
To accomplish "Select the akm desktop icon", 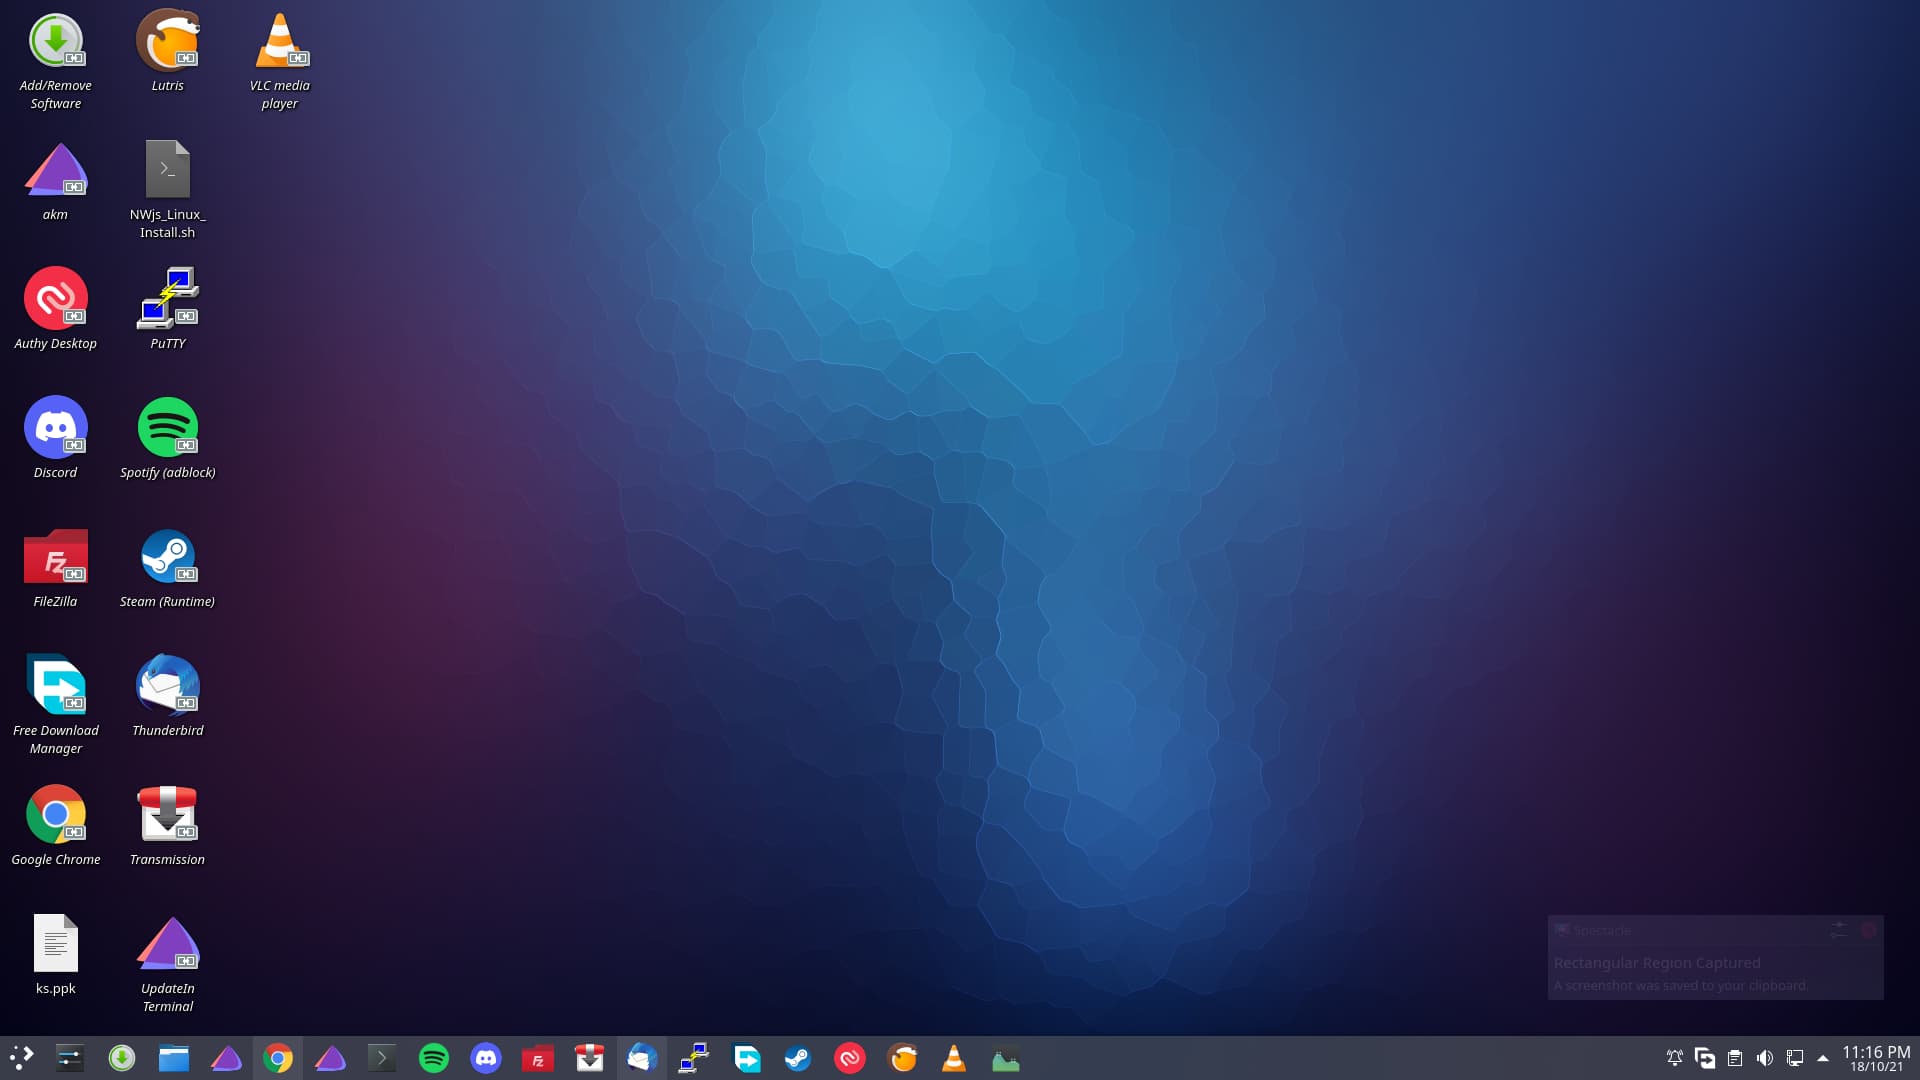I will [55, 180].
